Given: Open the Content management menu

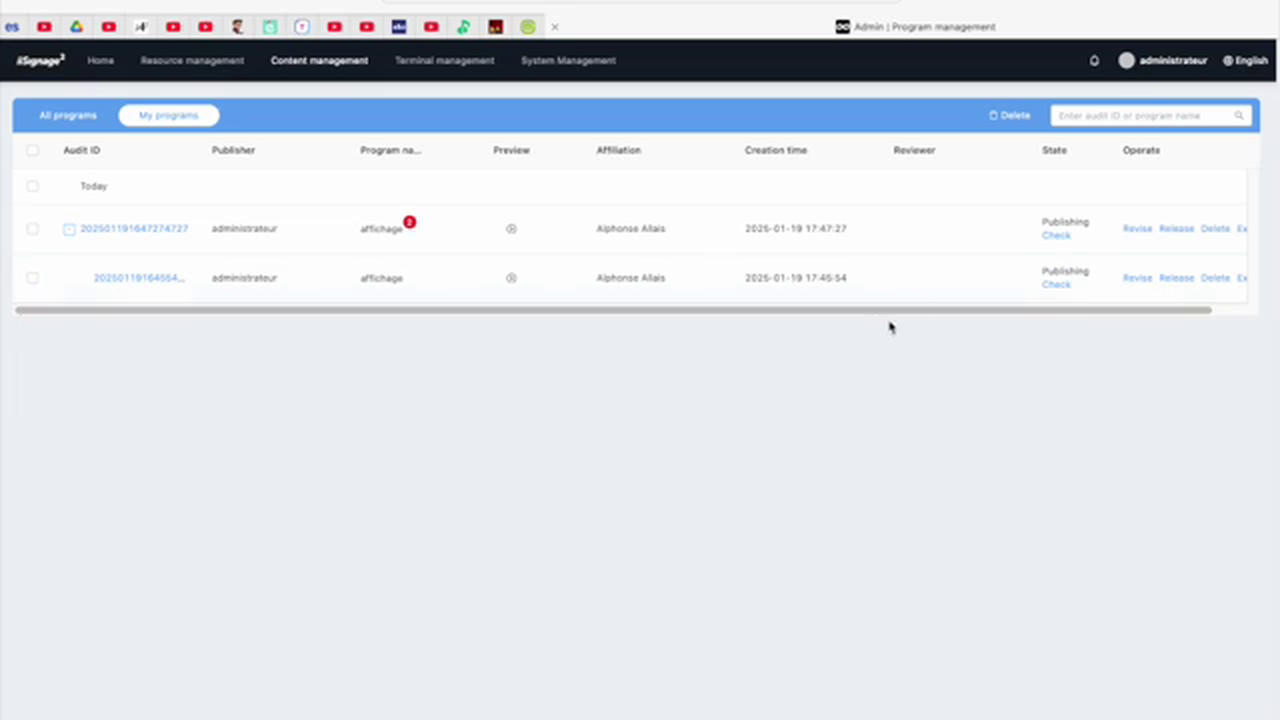Looking at the screenshot, I should [319, 61].
